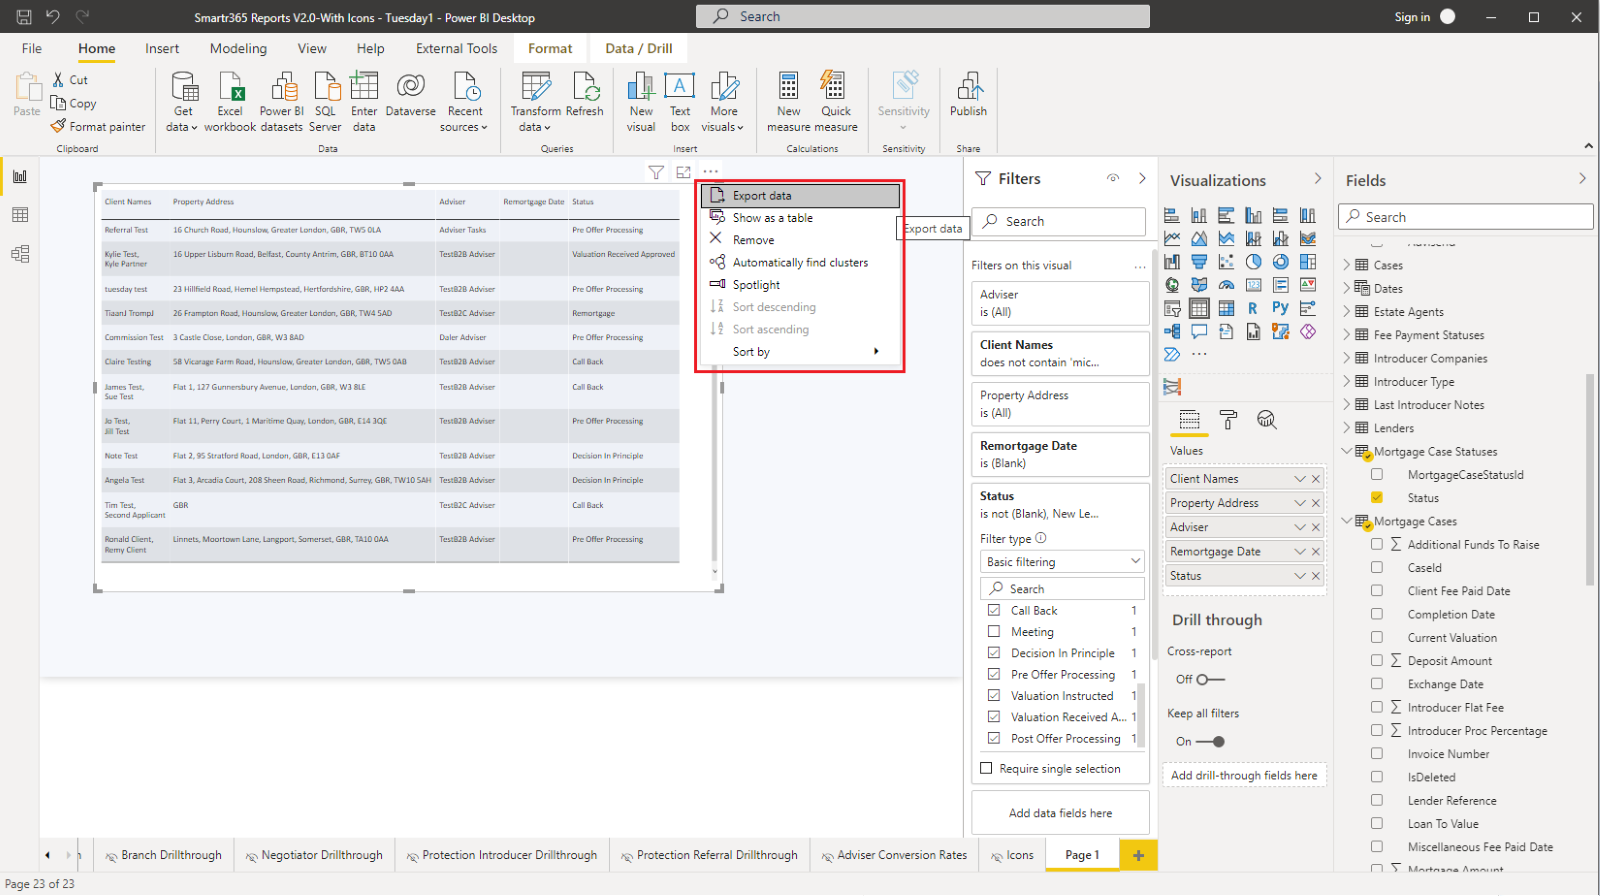Click Dataverse icon
Screen dimensions: 1600x896
tap(410, 96)
